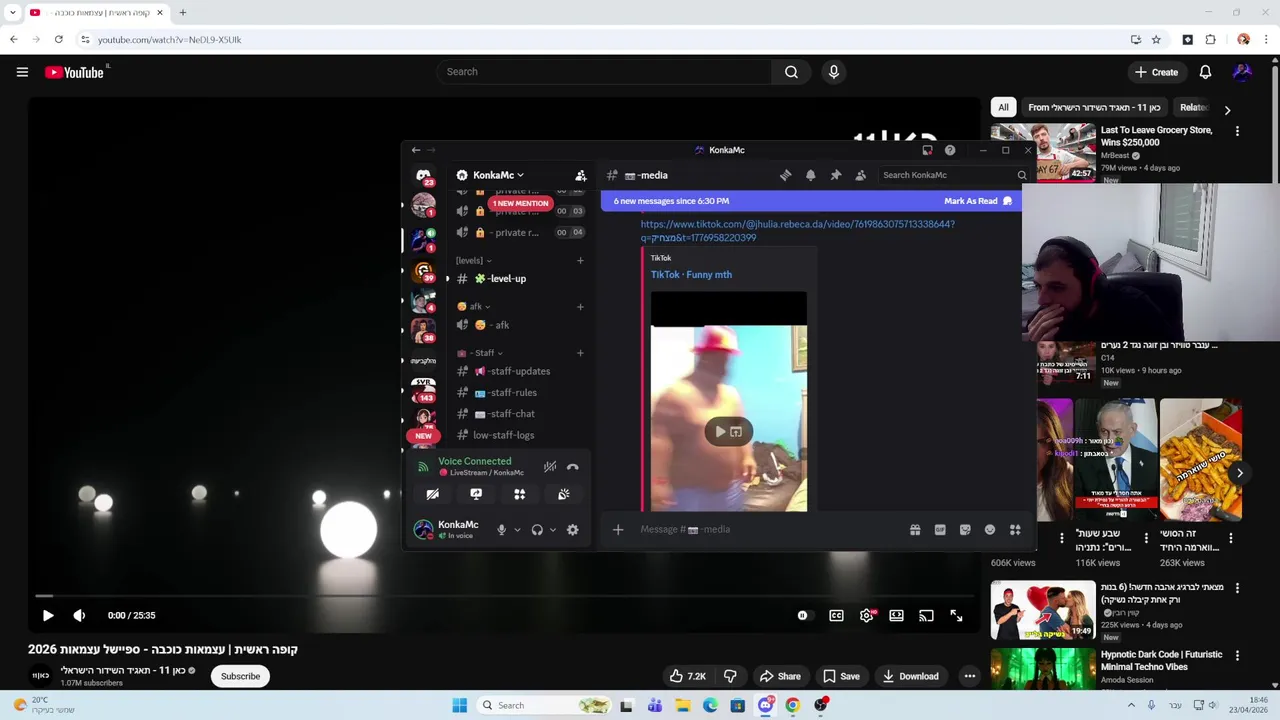Viewport: 1280px width, 720px height.
Task: Cast the YouTube video to a device
Action: coord(926,616)
